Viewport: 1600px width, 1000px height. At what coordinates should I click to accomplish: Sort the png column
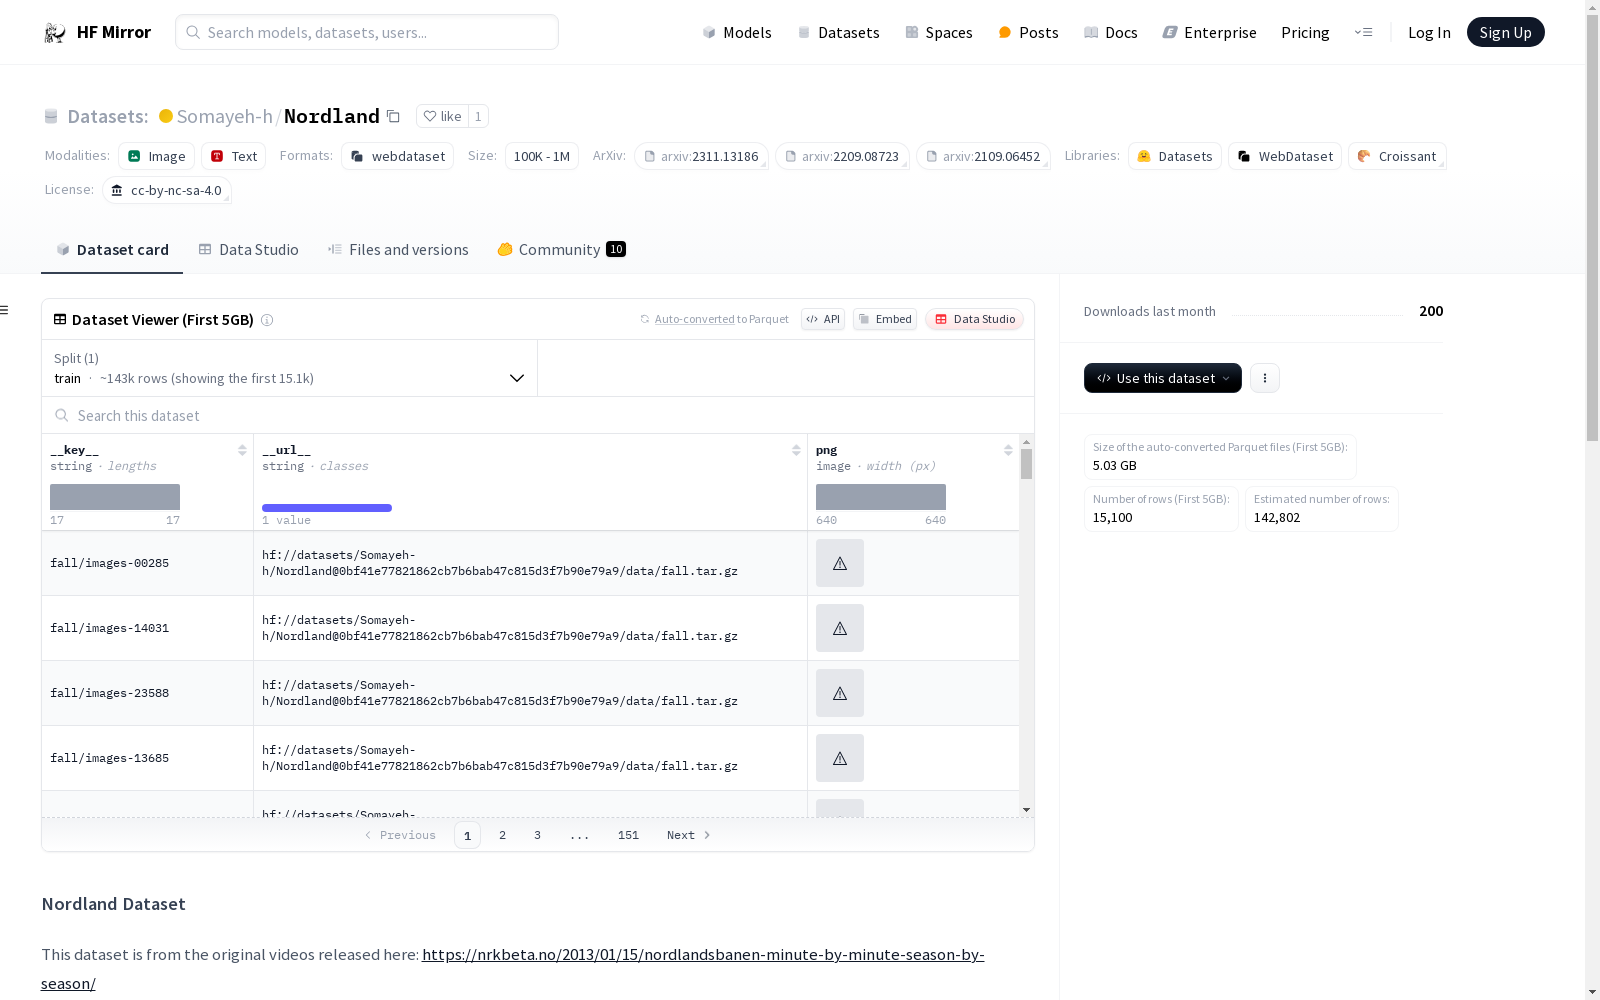coord(1008,450)
